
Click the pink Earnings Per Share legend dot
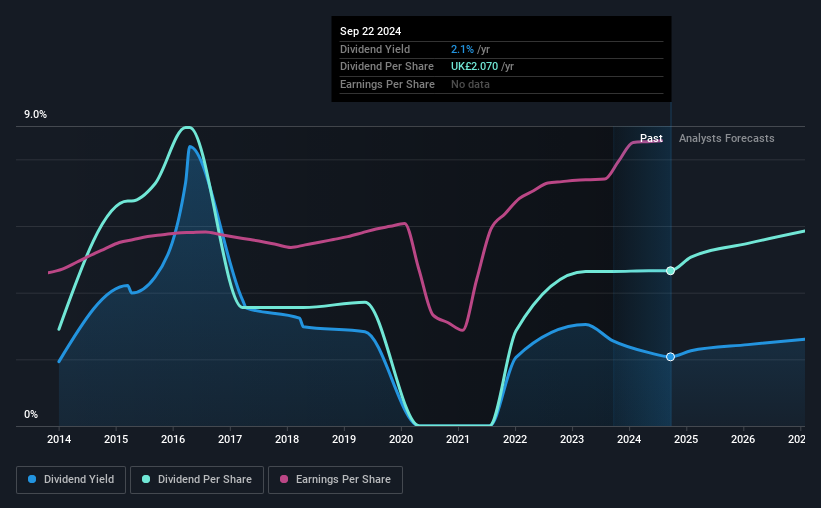284,479
